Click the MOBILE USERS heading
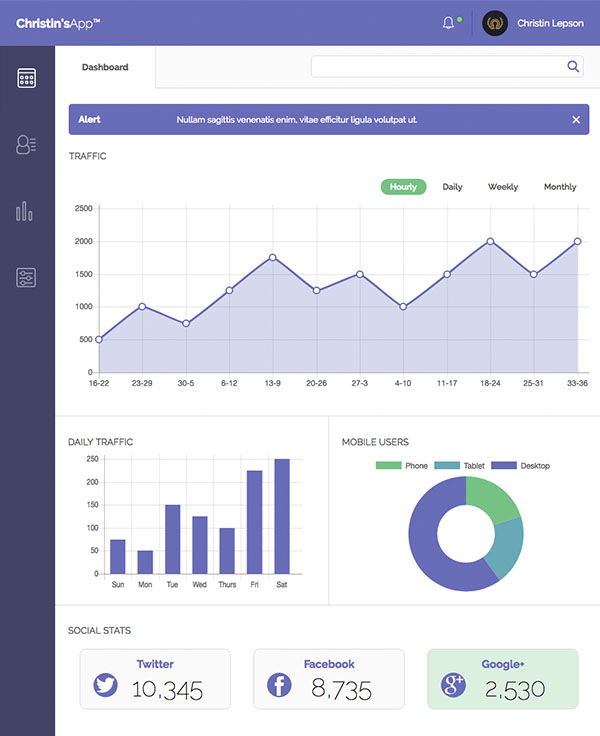 [x=375, y=442]
